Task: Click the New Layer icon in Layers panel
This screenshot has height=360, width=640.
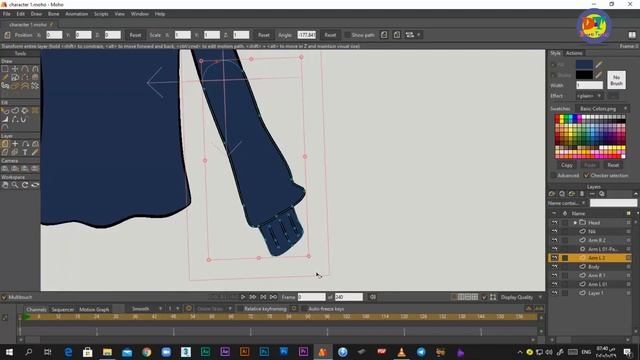Action: tap(552, 194)
